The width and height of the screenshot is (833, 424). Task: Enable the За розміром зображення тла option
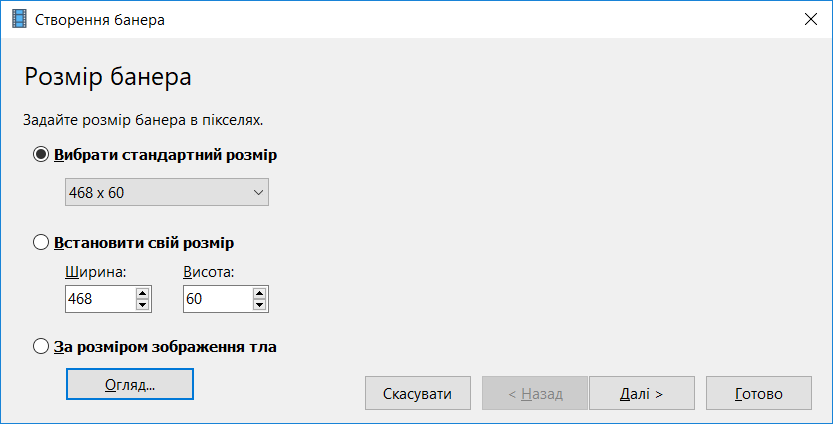click(41, 346)
